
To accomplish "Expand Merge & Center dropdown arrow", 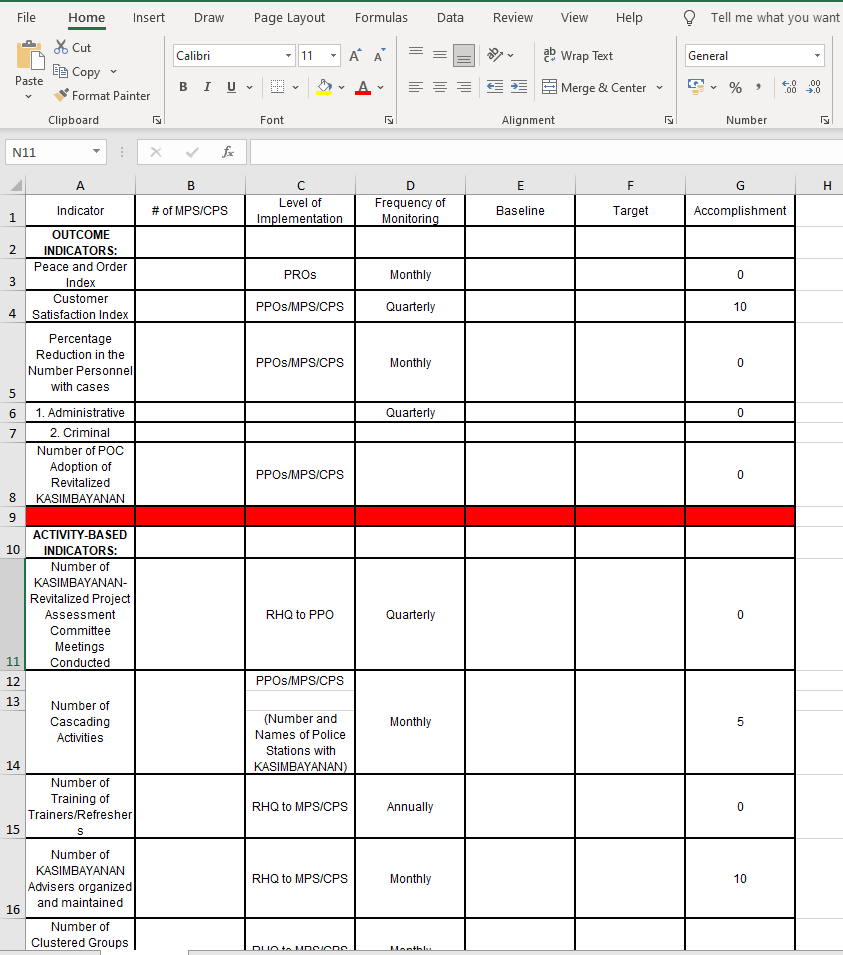I will coord(659,87).
